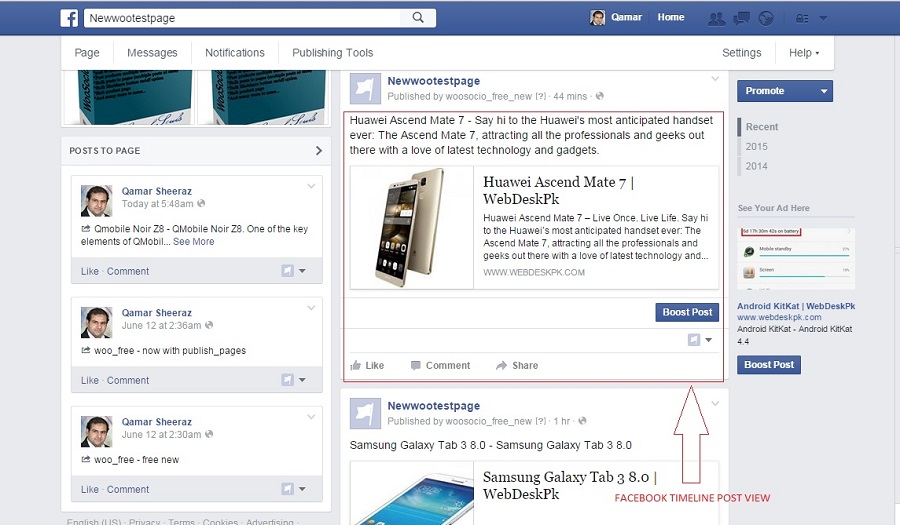The image size is (900, 525).
Task: Click Qamar profile picture in top bar
Action: pyautogui.click(x=597, y=18)
